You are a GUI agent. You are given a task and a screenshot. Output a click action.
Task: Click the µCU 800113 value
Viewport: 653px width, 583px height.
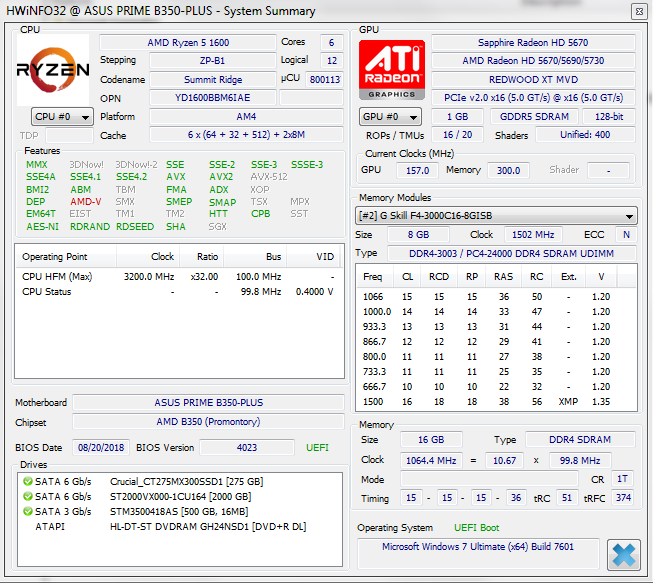(x=324, y=80)
